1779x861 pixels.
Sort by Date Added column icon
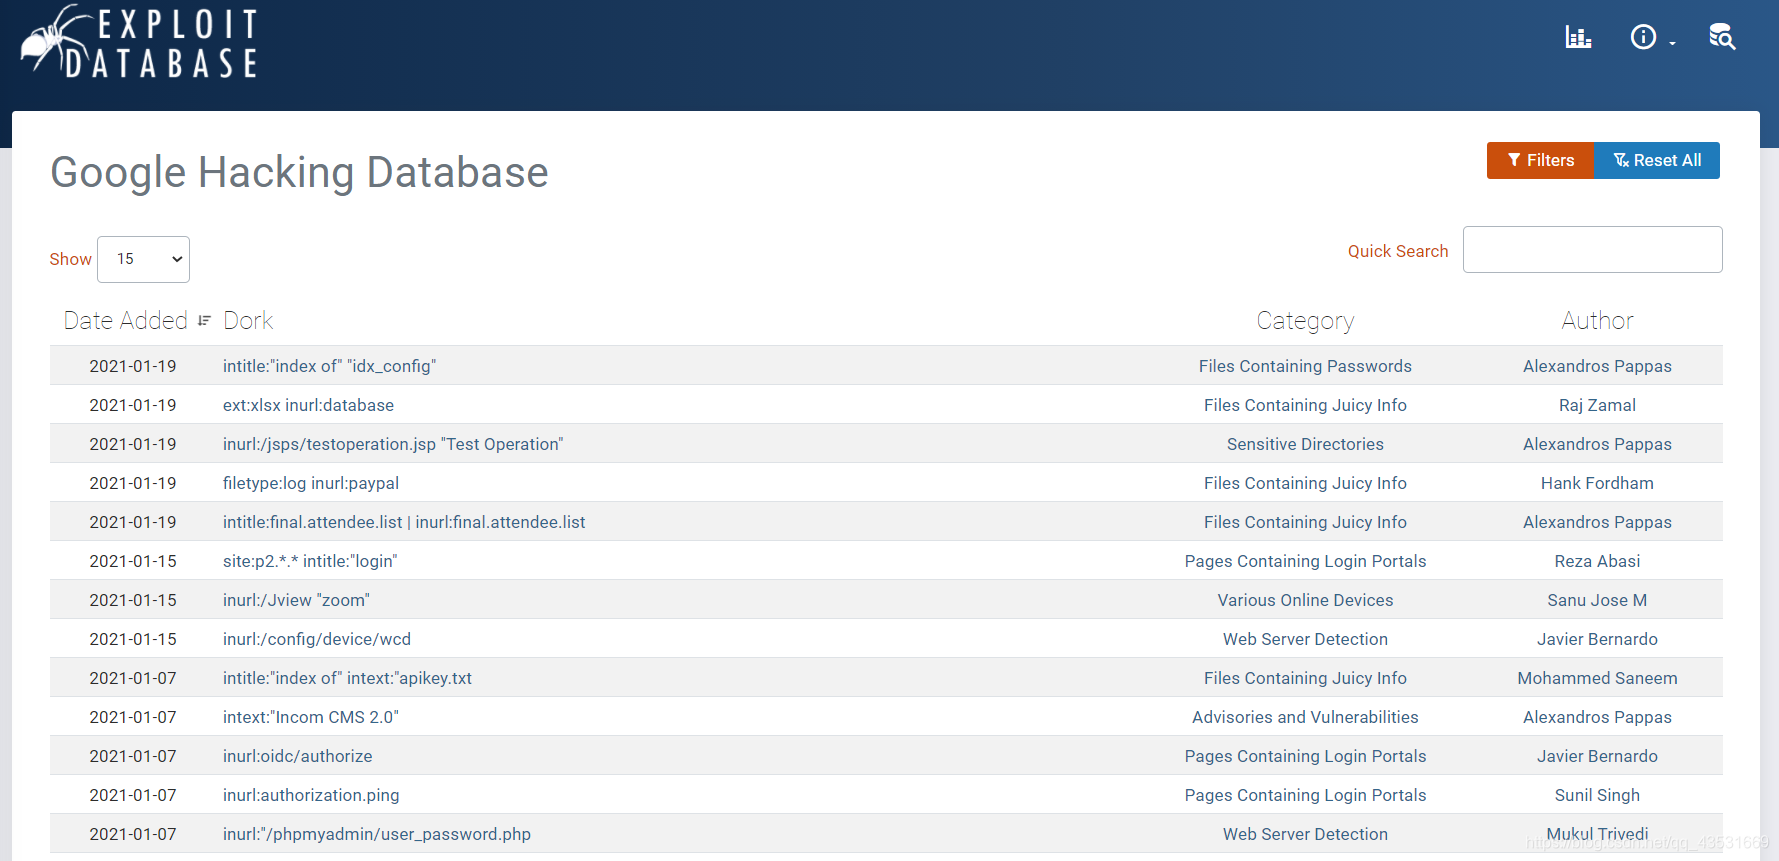point(204,321)
